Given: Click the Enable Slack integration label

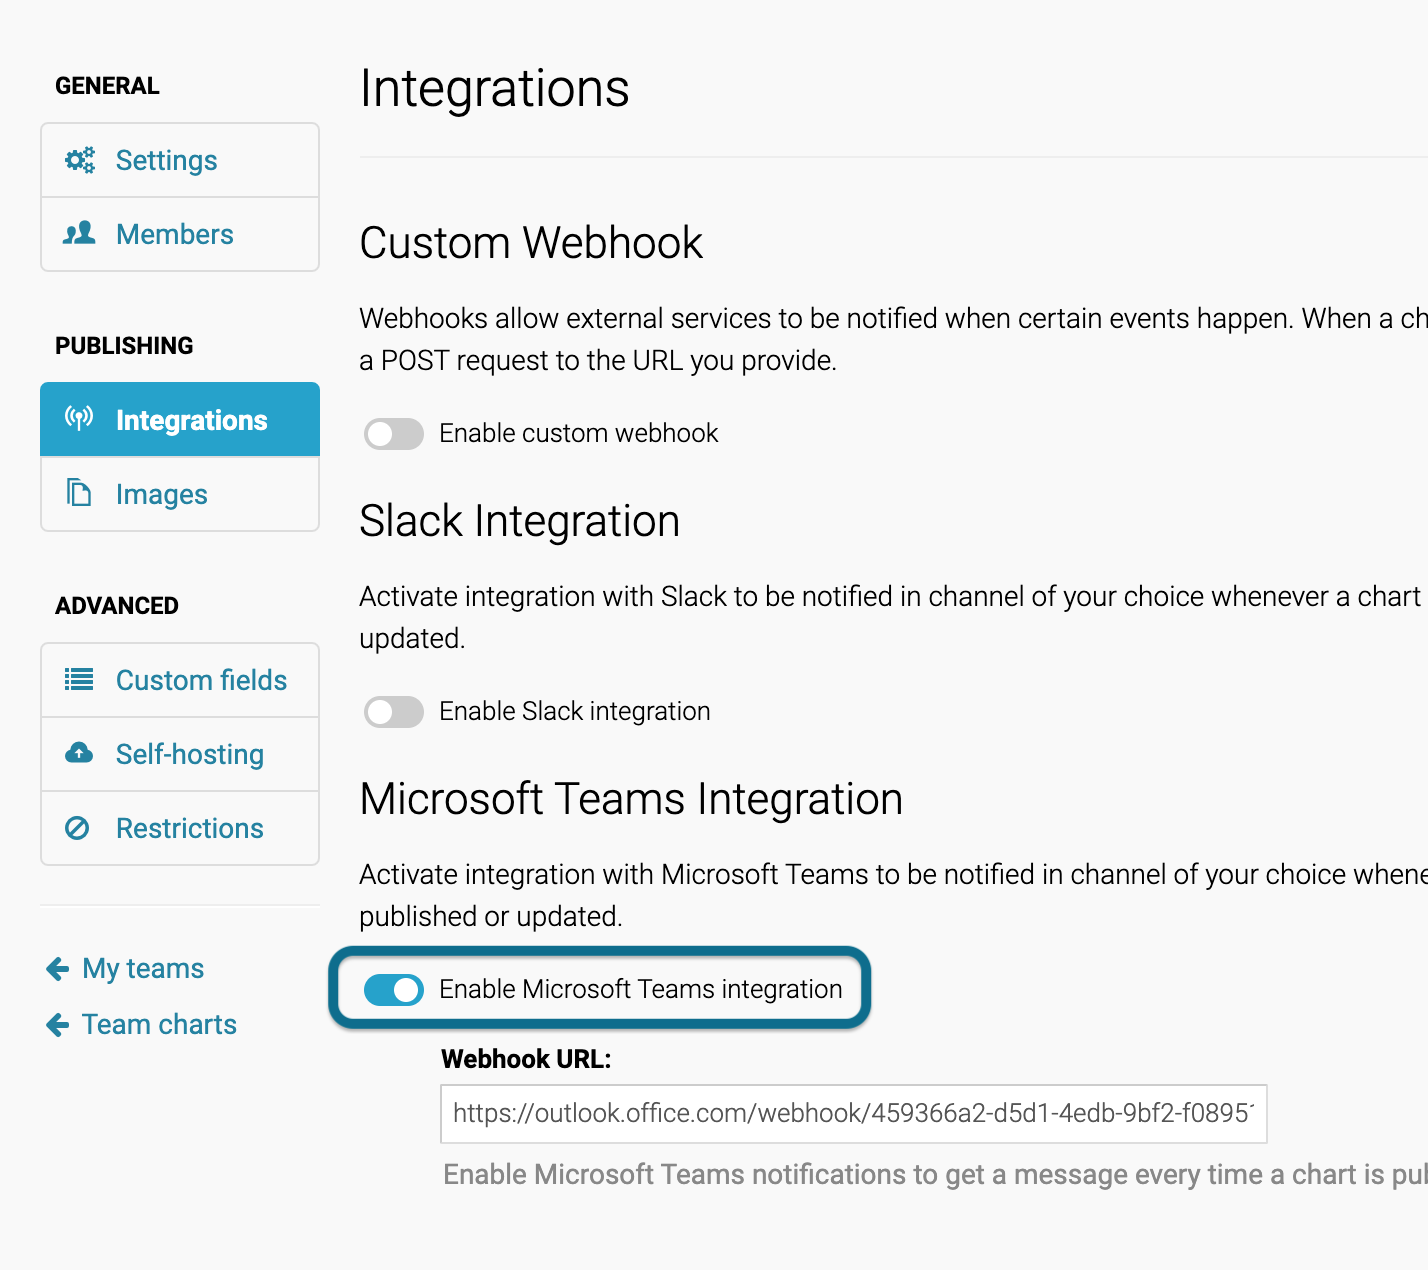Looking at the screenshot, I should click(x=575, y=711).
